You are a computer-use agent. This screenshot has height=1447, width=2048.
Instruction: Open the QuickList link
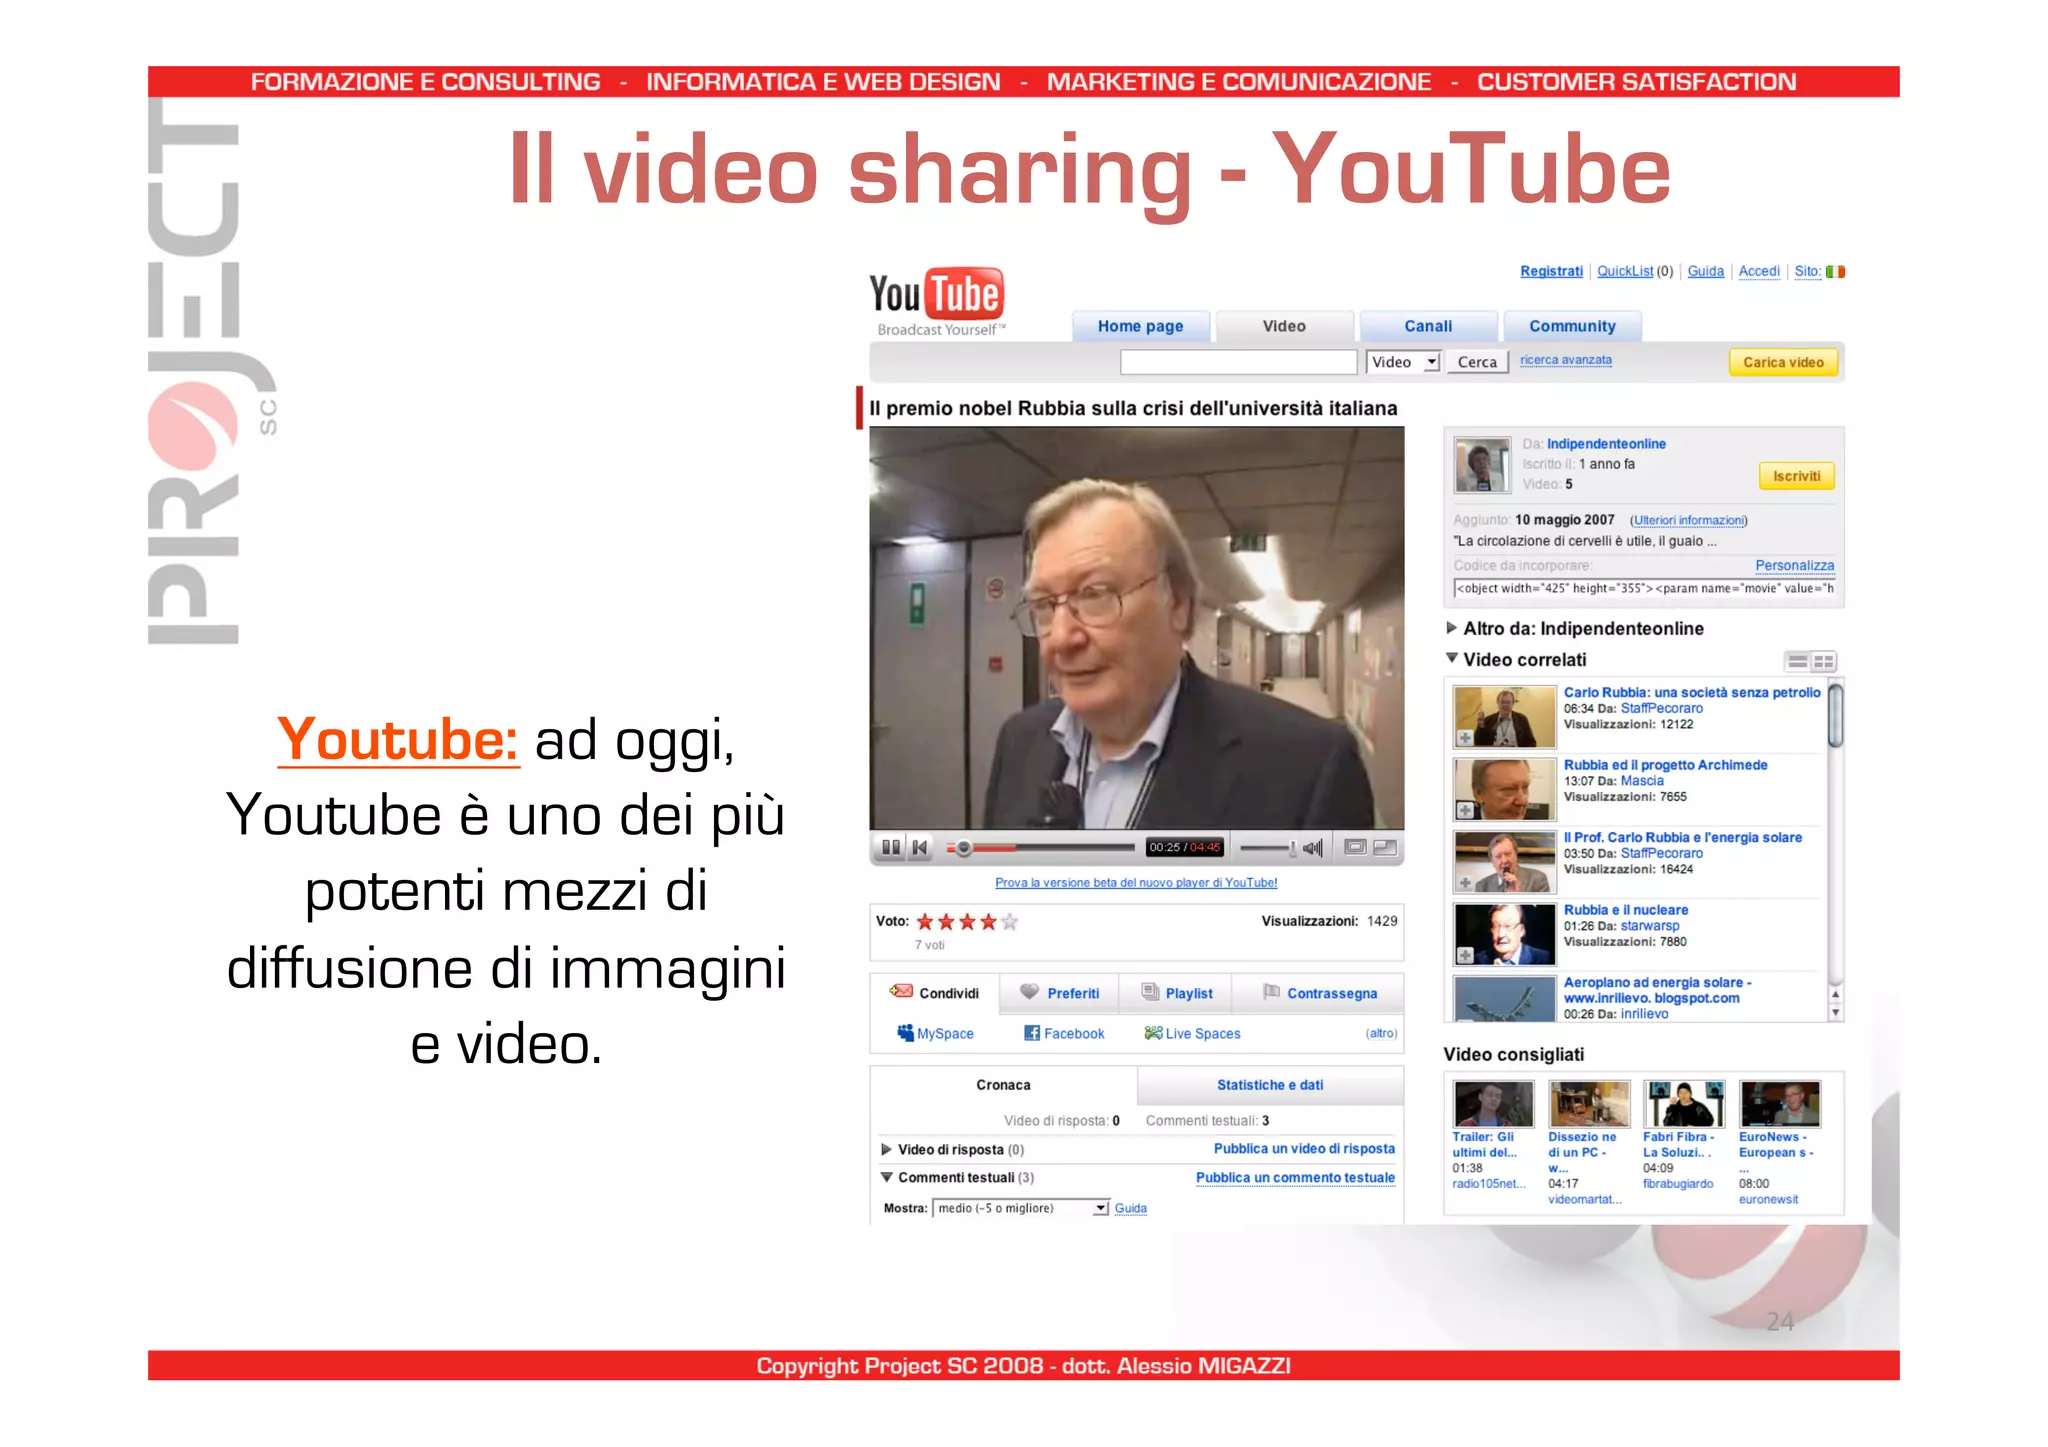1625,271
